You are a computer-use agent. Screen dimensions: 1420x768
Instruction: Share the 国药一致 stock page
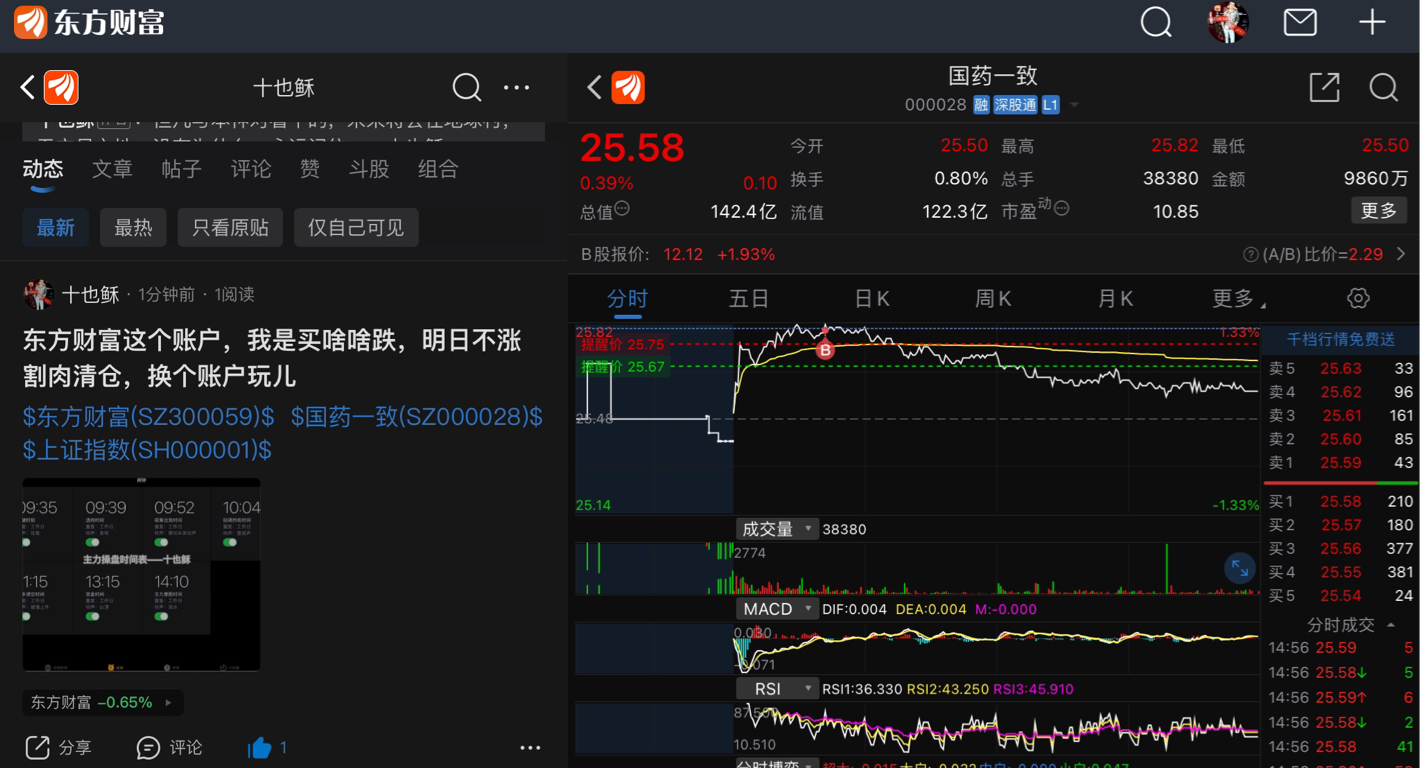(x=1324, y=88)
